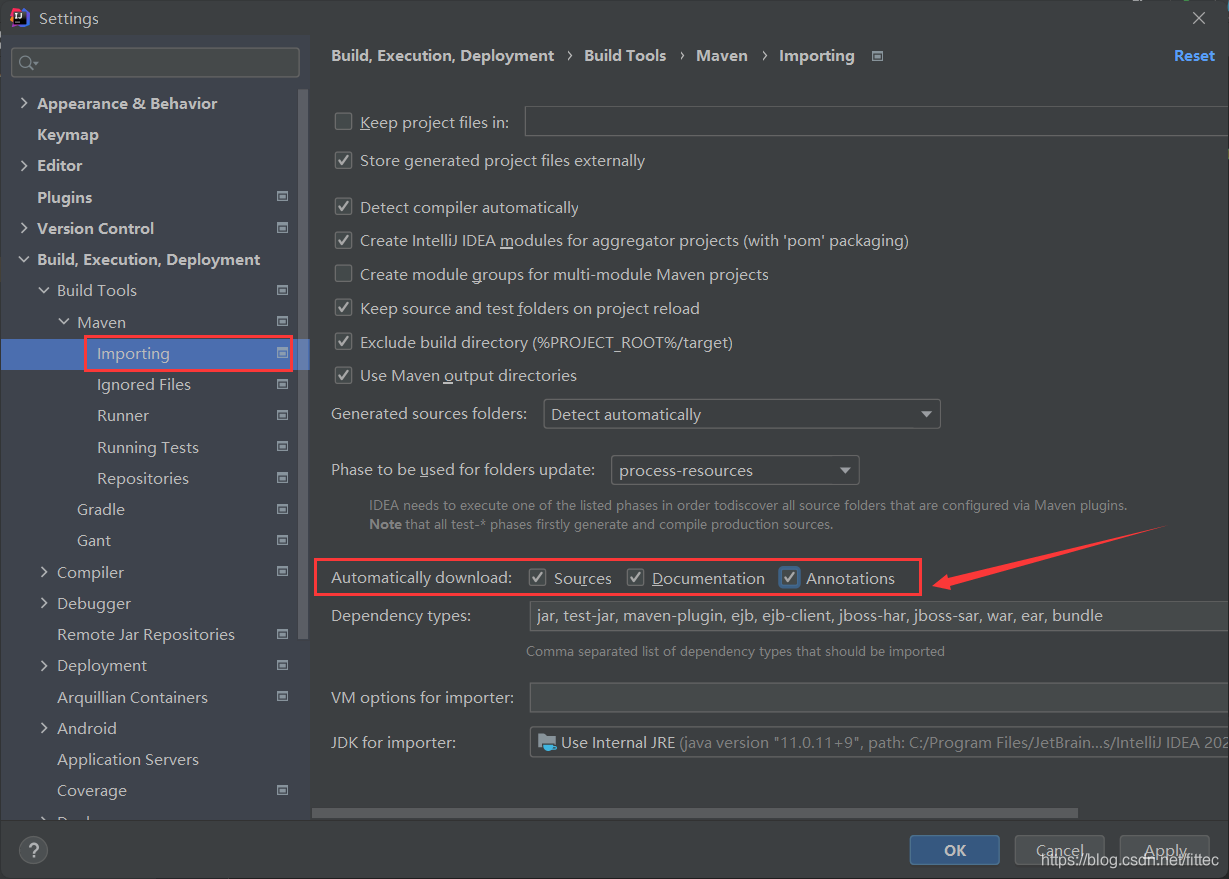Click Keep project files in path field

[877, 122]
